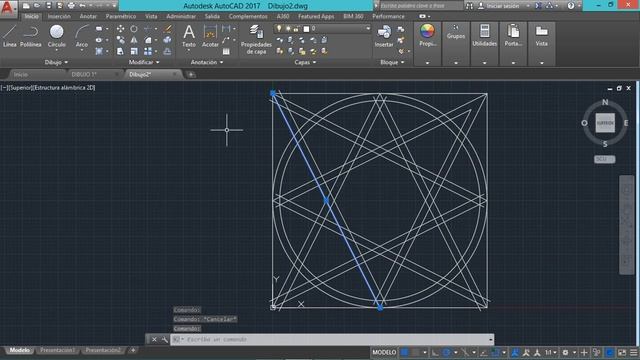640x360 pixels.
Task: Select the Acotar dimension tool
Action: (x=210, y=36)
